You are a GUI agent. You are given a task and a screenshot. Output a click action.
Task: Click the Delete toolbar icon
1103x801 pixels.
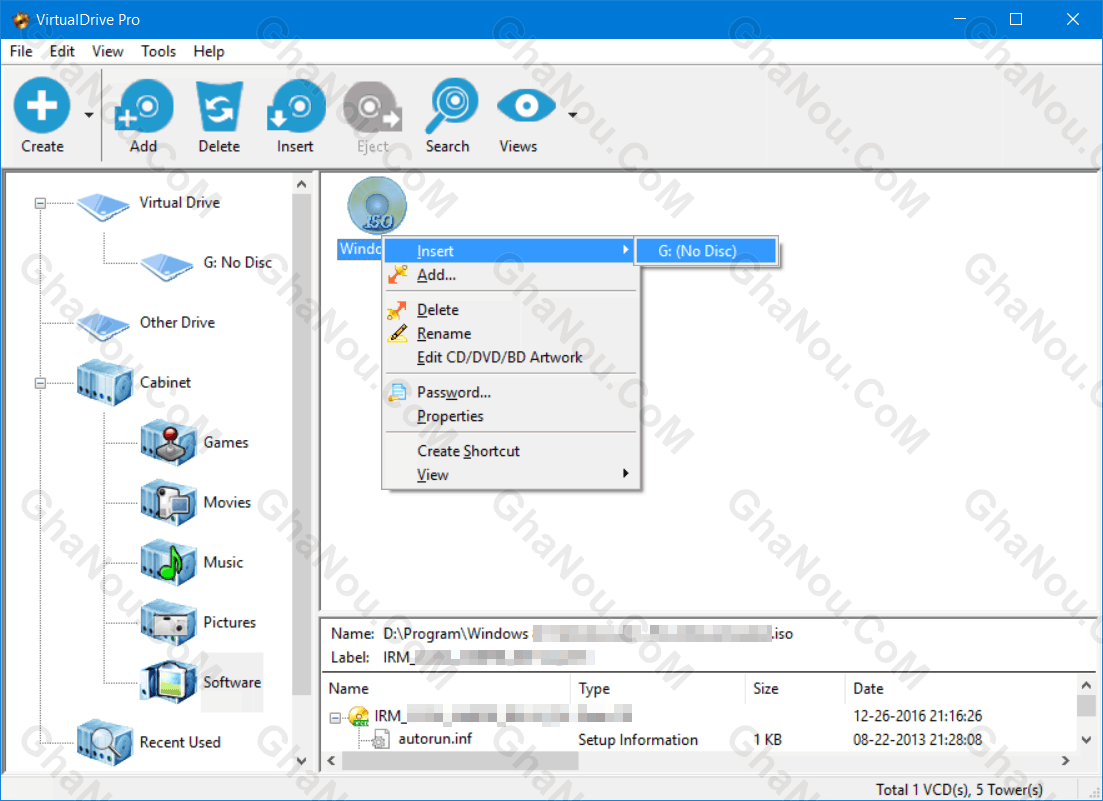(219, 106)
